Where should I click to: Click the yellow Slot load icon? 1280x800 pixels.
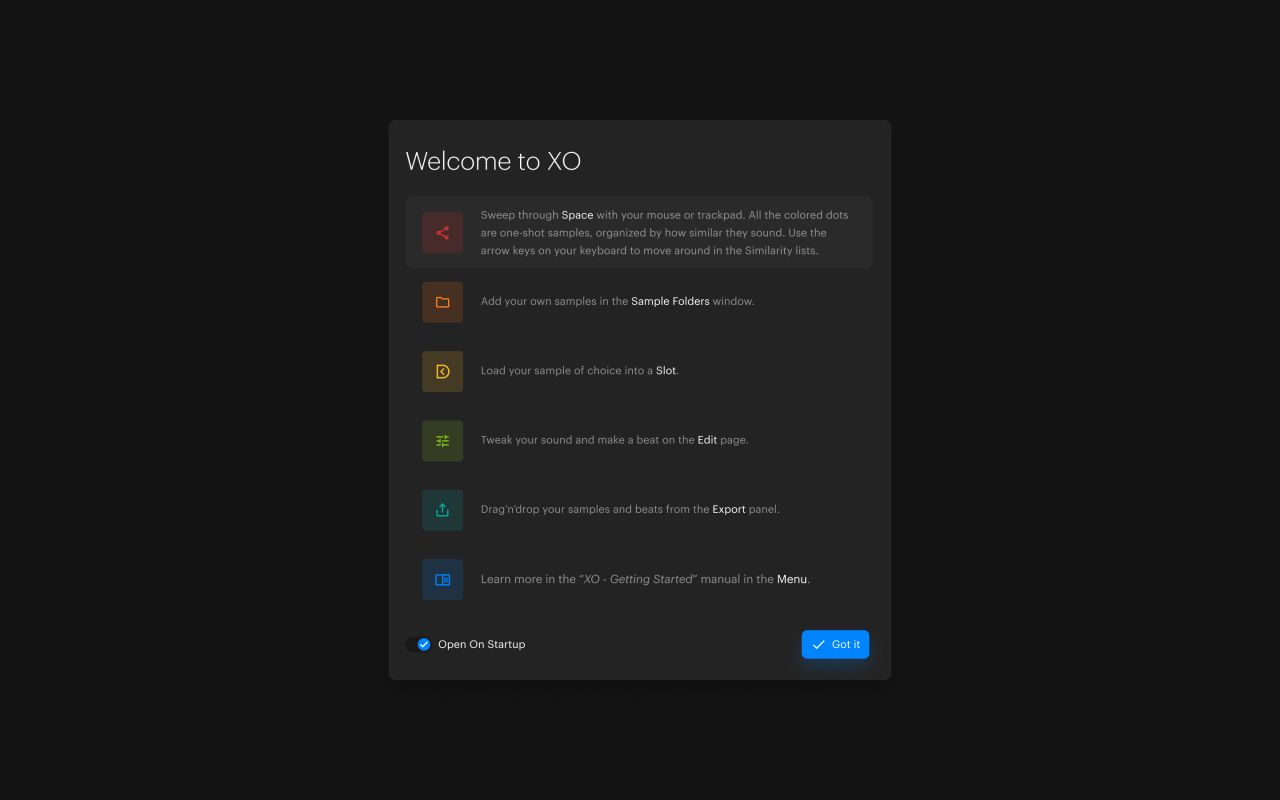tap(442, 371)
